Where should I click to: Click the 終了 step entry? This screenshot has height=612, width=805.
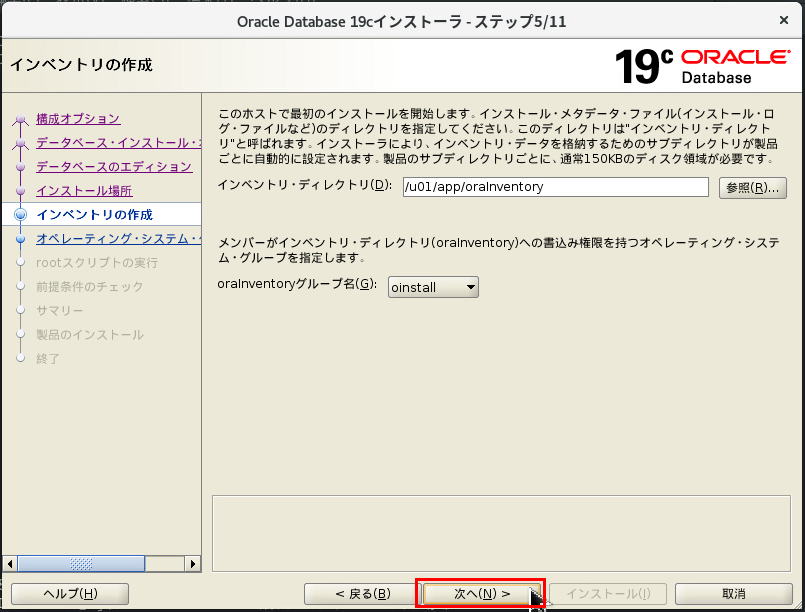click(x=48, y=358)
